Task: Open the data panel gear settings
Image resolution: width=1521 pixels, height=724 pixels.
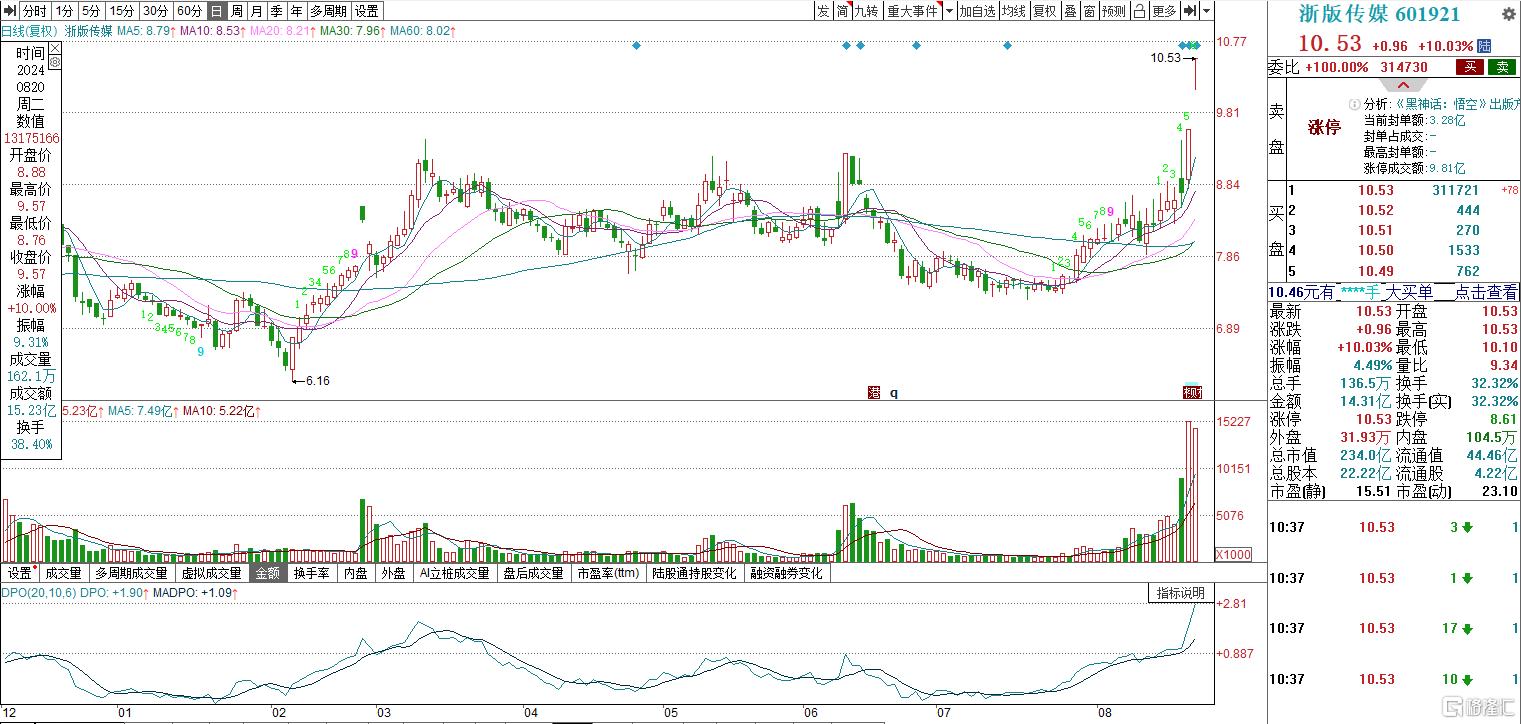Action: click(56, 62)
